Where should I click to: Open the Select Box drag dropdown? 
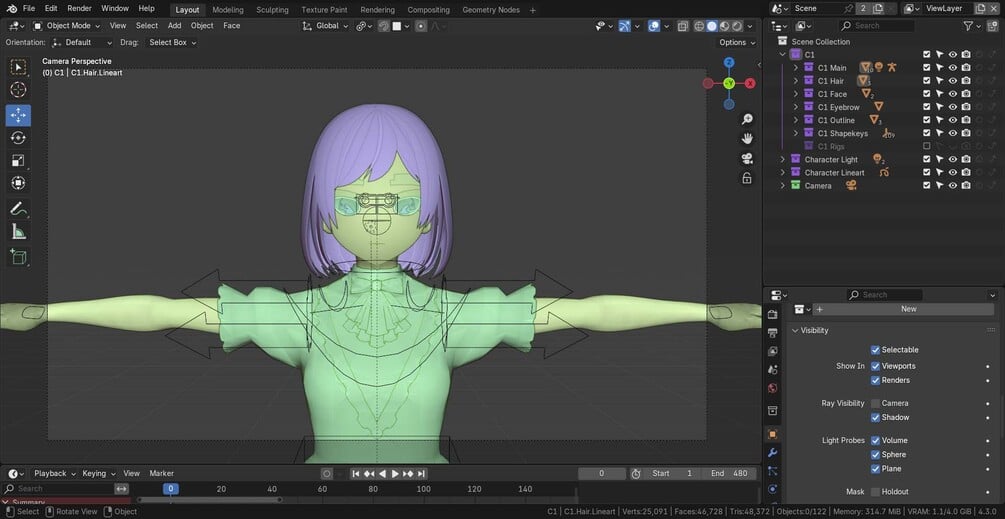pos(170,42)
